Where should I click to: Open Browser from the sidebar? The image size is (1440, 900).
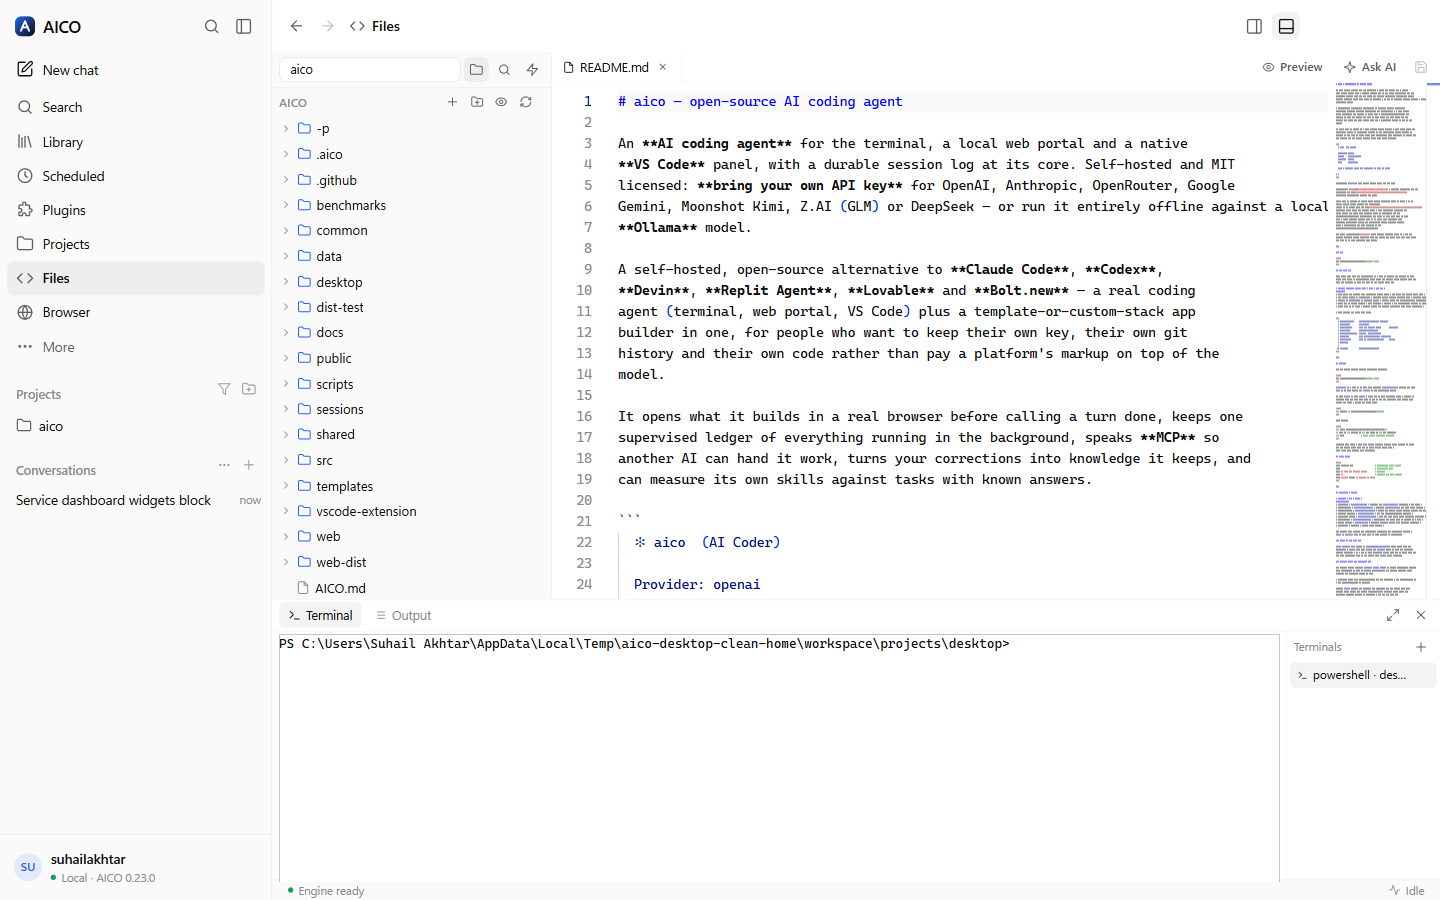tap(136, 312)
